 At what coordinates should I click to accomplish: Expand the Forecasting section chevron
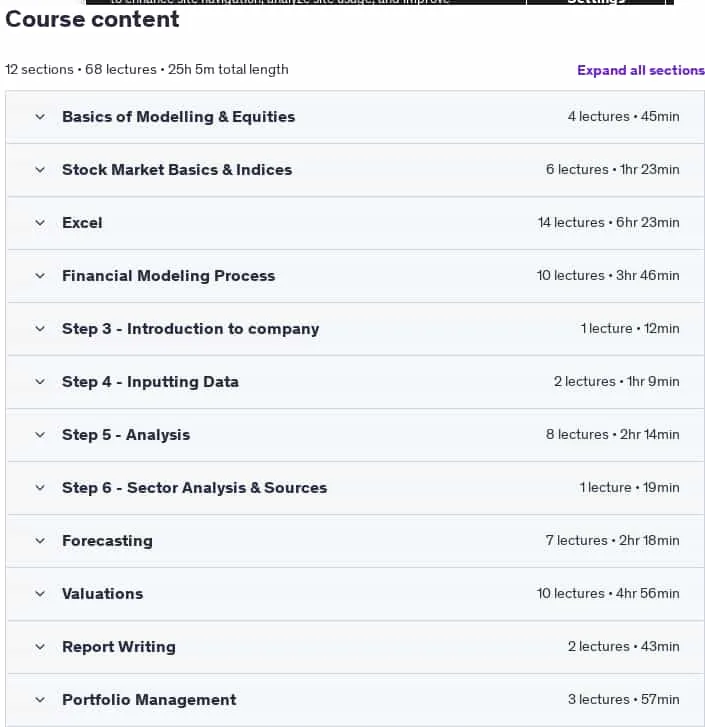click(x=40, y=541)
